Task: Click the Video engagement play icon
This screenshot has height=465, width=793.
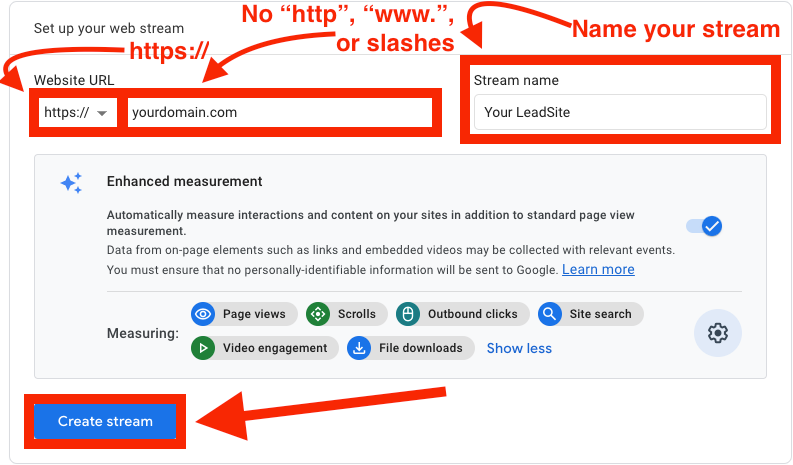Action: pyautogui.click(x=204, y=348)
